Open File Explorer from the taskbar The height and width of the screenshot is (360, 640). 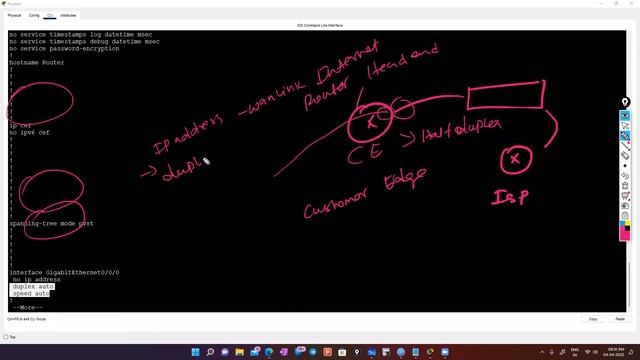[240, 352]
